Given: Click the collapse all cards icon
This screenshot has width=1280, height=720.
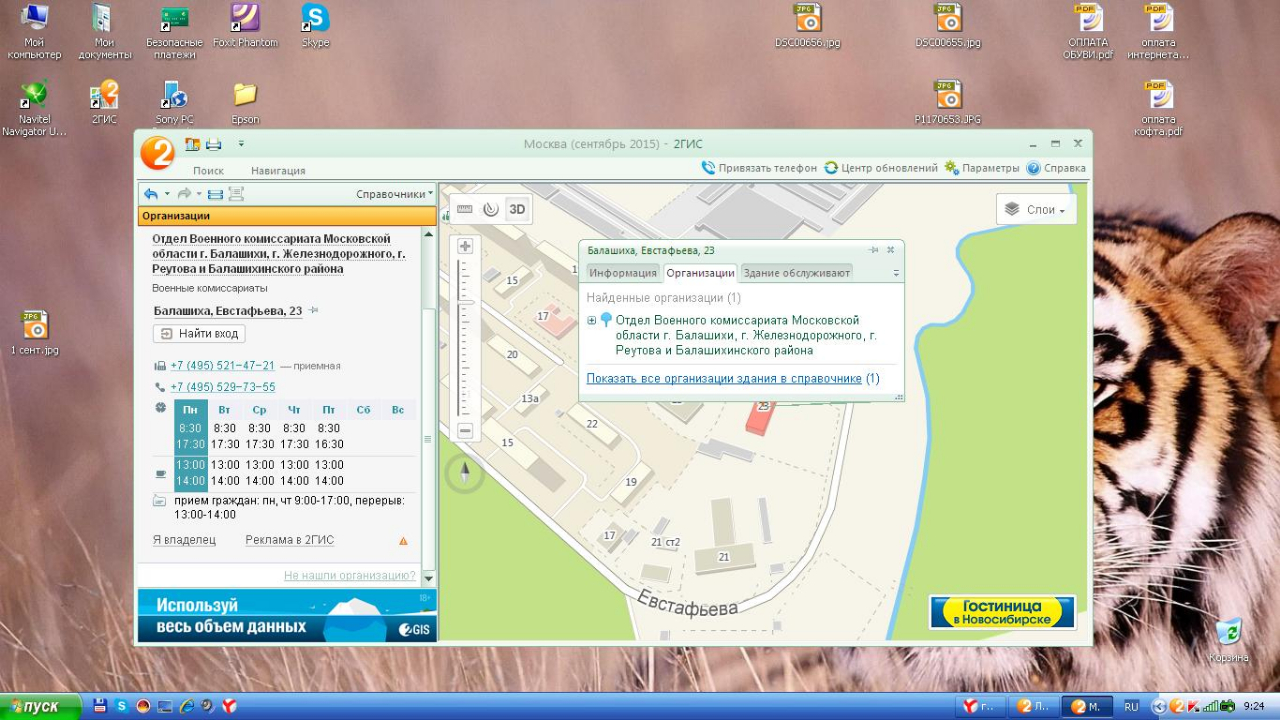Looking at the screenshot, I should (236, 194).
